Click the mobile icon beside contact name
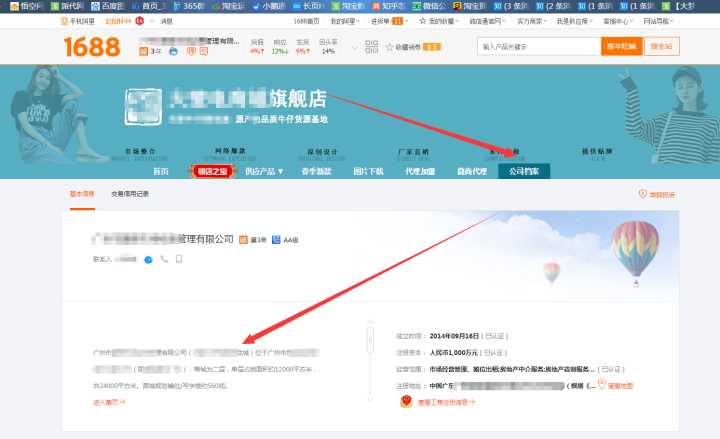 tap(179, 259)
